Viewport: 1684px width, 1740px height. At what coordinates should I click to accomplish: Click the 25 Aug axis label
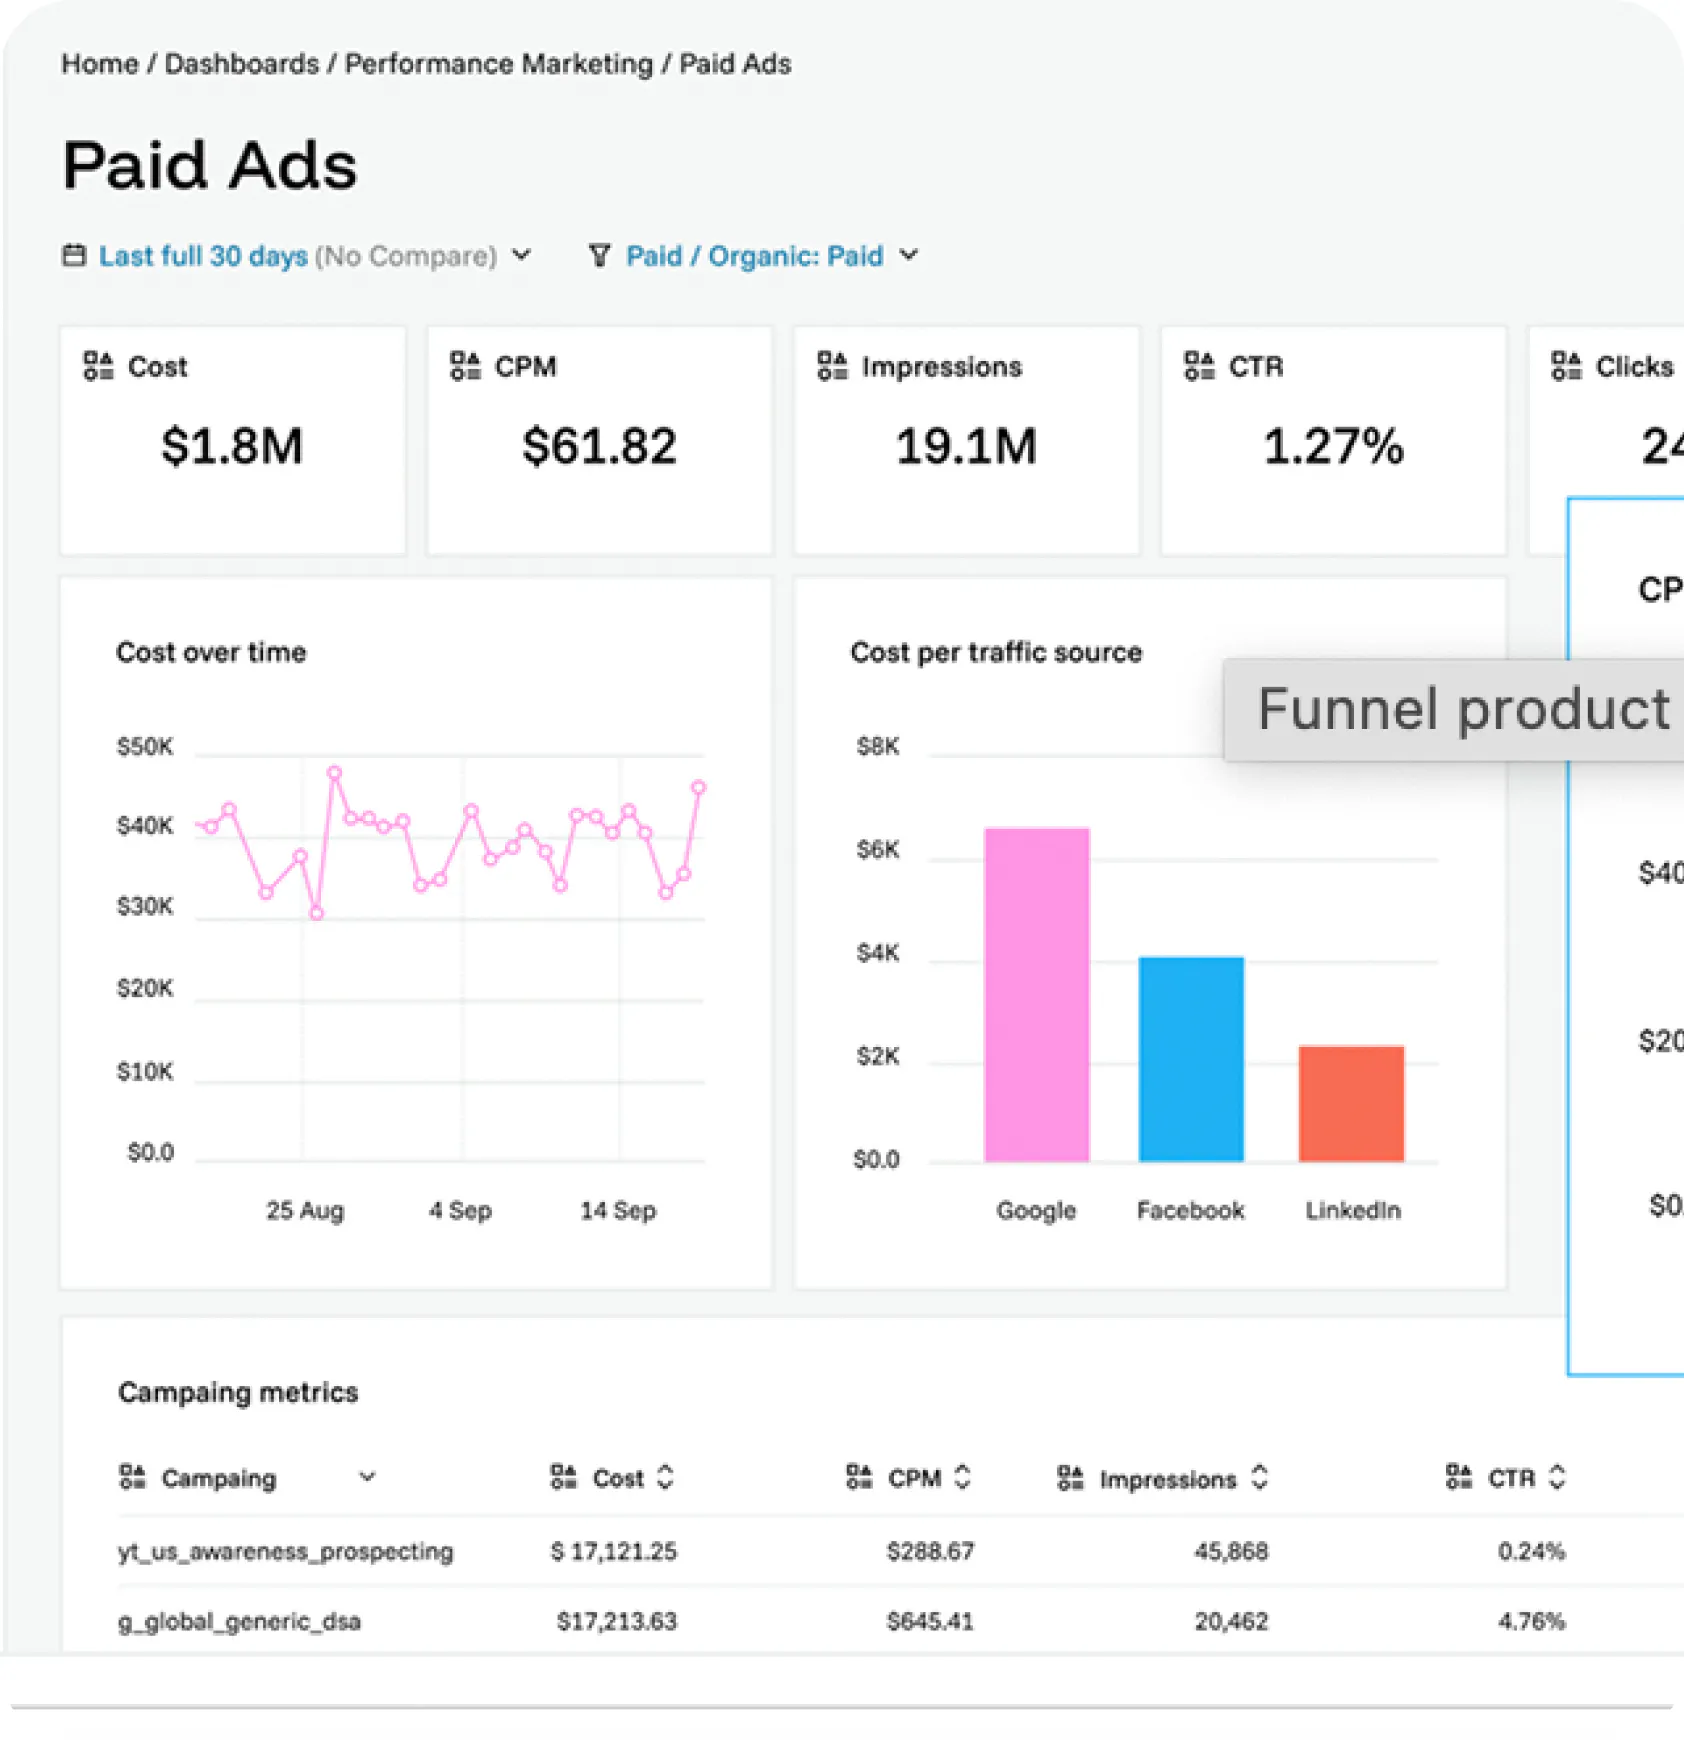(x=304, y=1210)
